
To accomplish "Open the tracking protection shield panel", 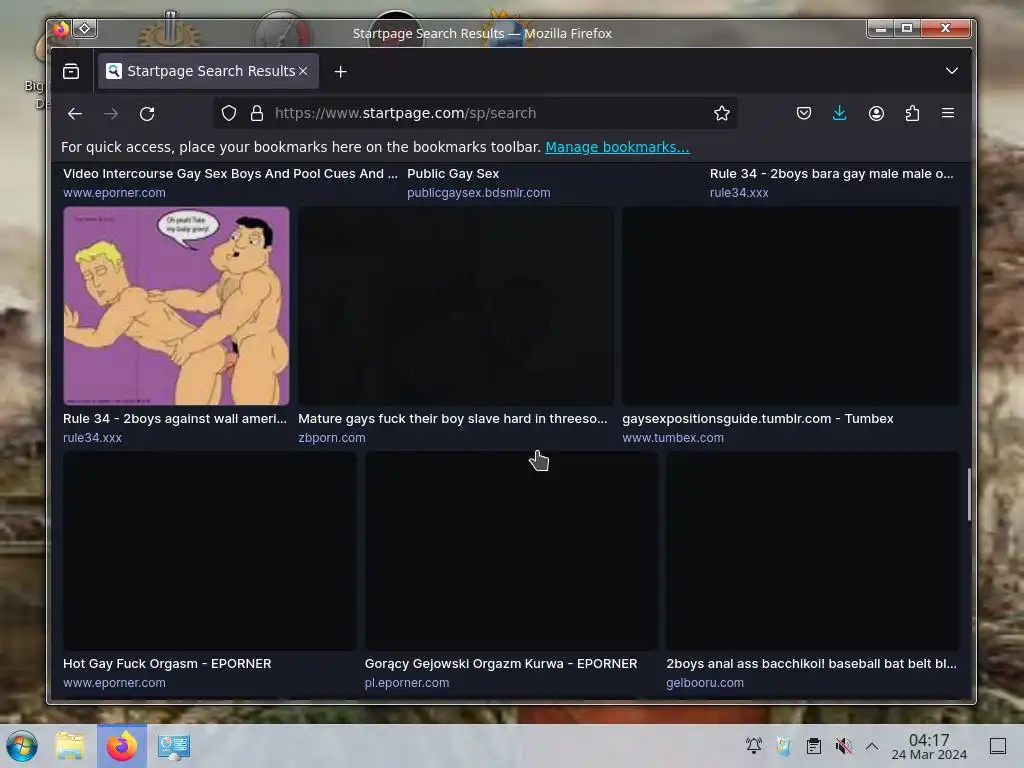I will tap(229, 114).
